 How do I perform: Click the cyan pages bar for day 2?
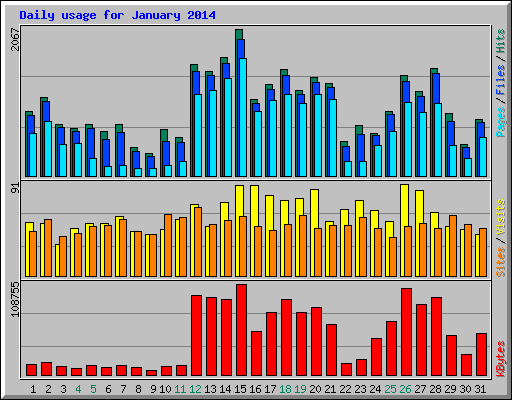(x=48, y=149)
